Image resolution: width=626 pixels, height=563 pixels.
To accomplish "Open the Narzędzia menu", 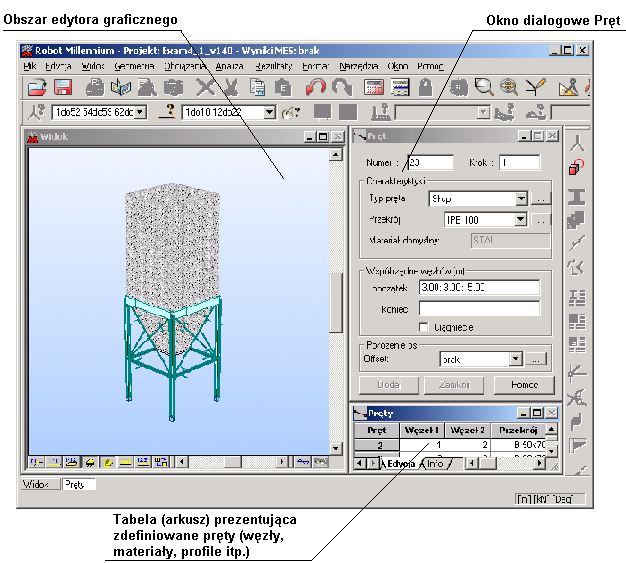I will tap(359, 66).
